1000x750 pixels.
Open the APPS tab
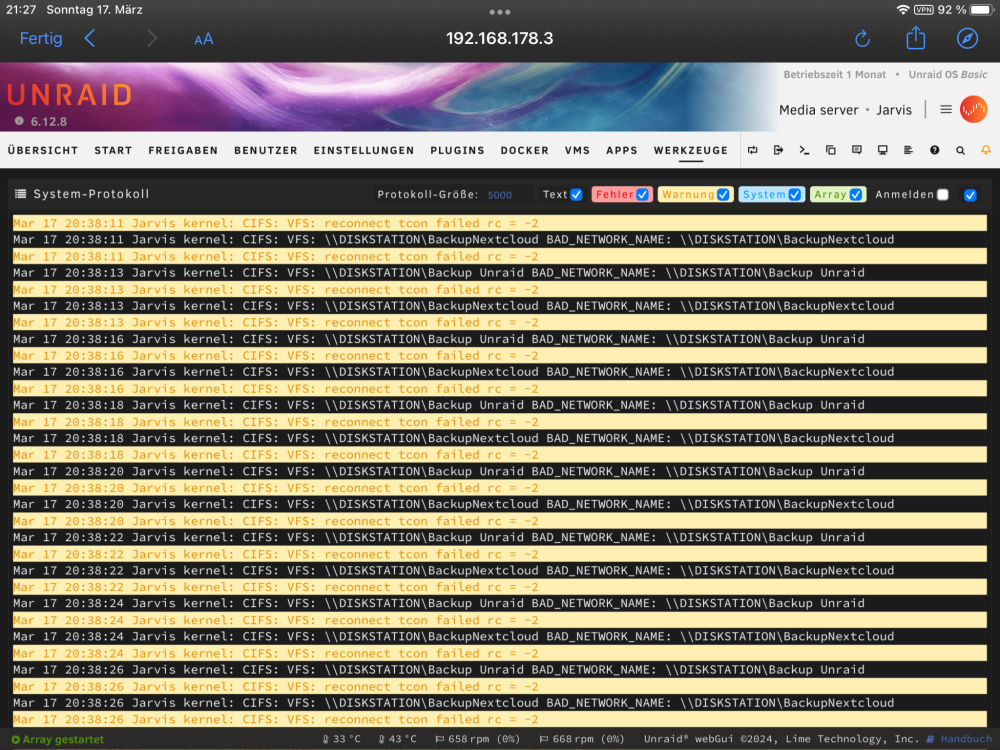(622, 151)
